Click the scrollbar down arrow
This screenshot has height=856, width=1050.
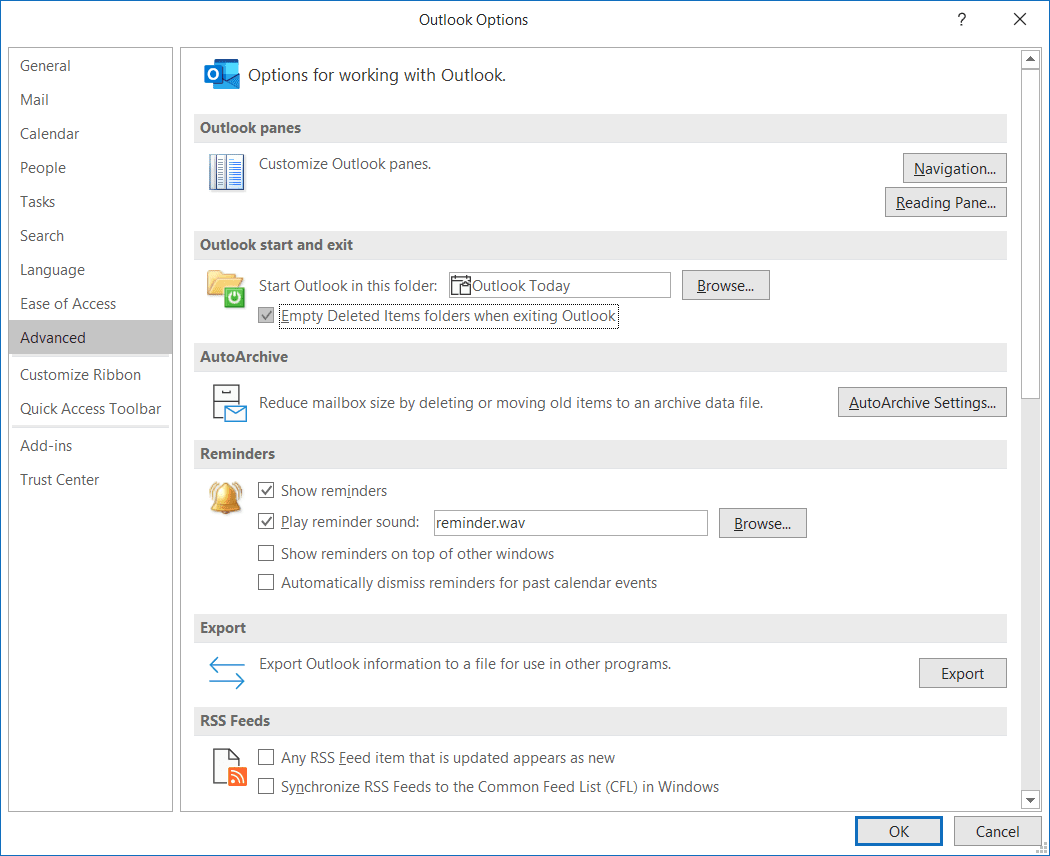click(x=1030, y=799)
